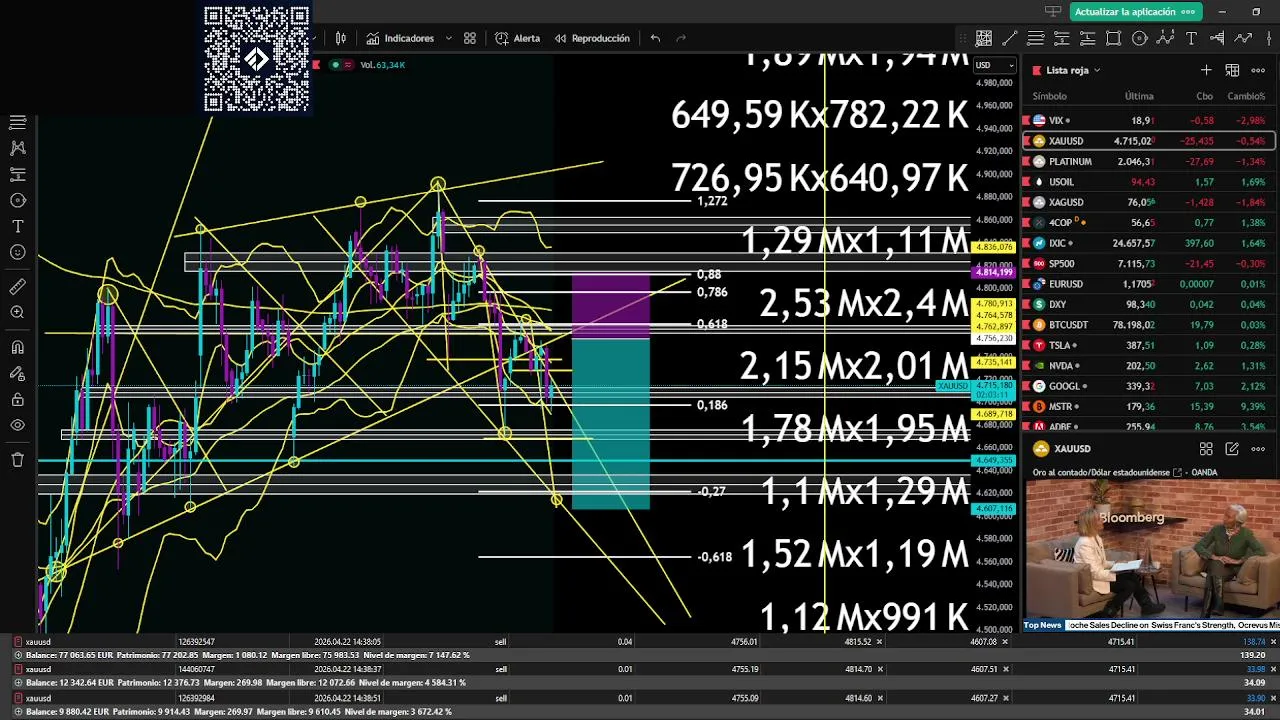Toggle the Magnet snapping mode
Screen dimensions: 1280x720
coord(17,347)
